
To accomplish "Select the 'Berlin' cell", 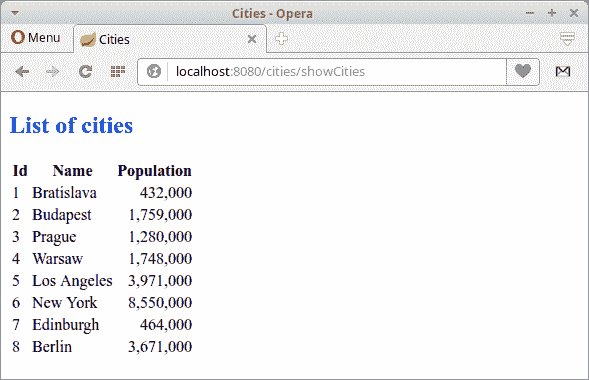I will tap(52, 347).
